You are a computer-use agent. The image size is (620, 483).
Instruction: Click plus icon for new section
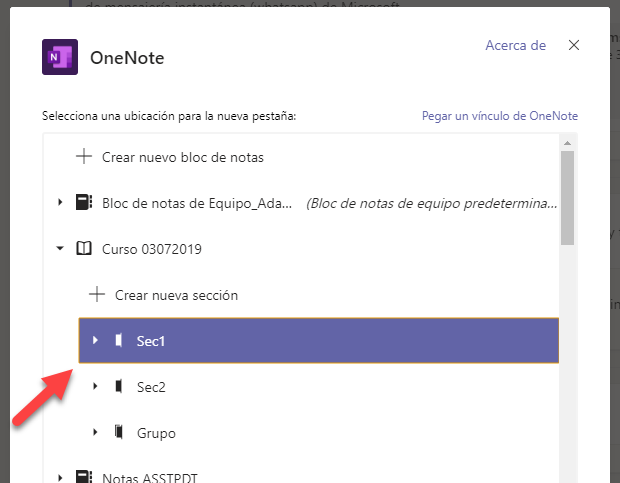pyautogui.click(x=97, y=294)
